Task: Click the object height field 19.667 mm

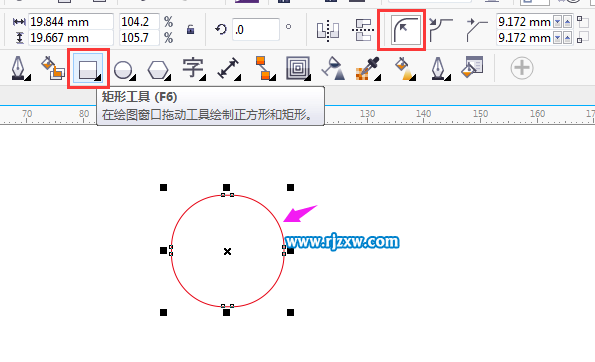Action: [x=71, y=38]
